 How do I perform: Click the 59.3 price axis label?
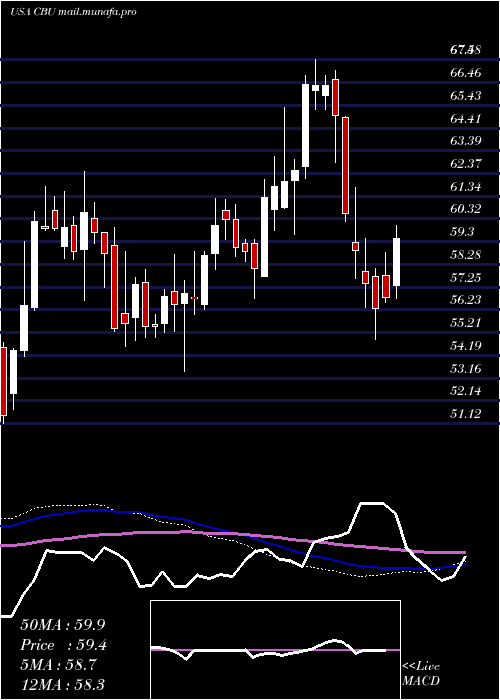462,232
